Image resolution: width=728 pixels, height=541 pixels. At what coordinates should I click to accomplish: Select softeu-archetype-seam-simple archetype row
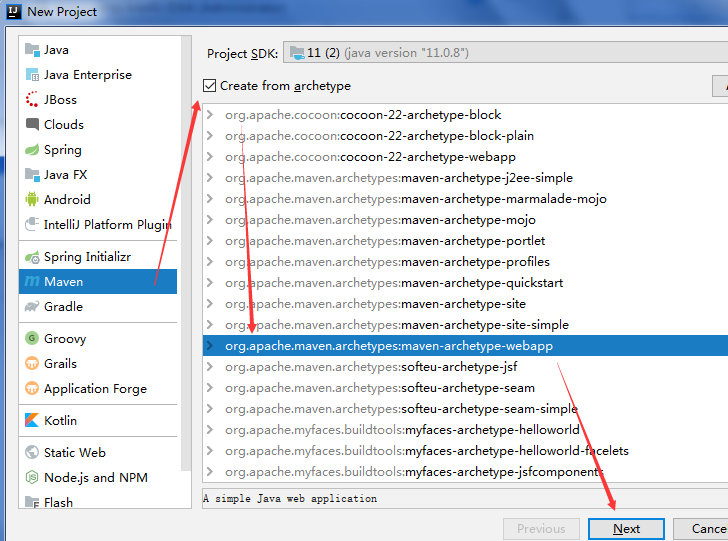(465, 409)
